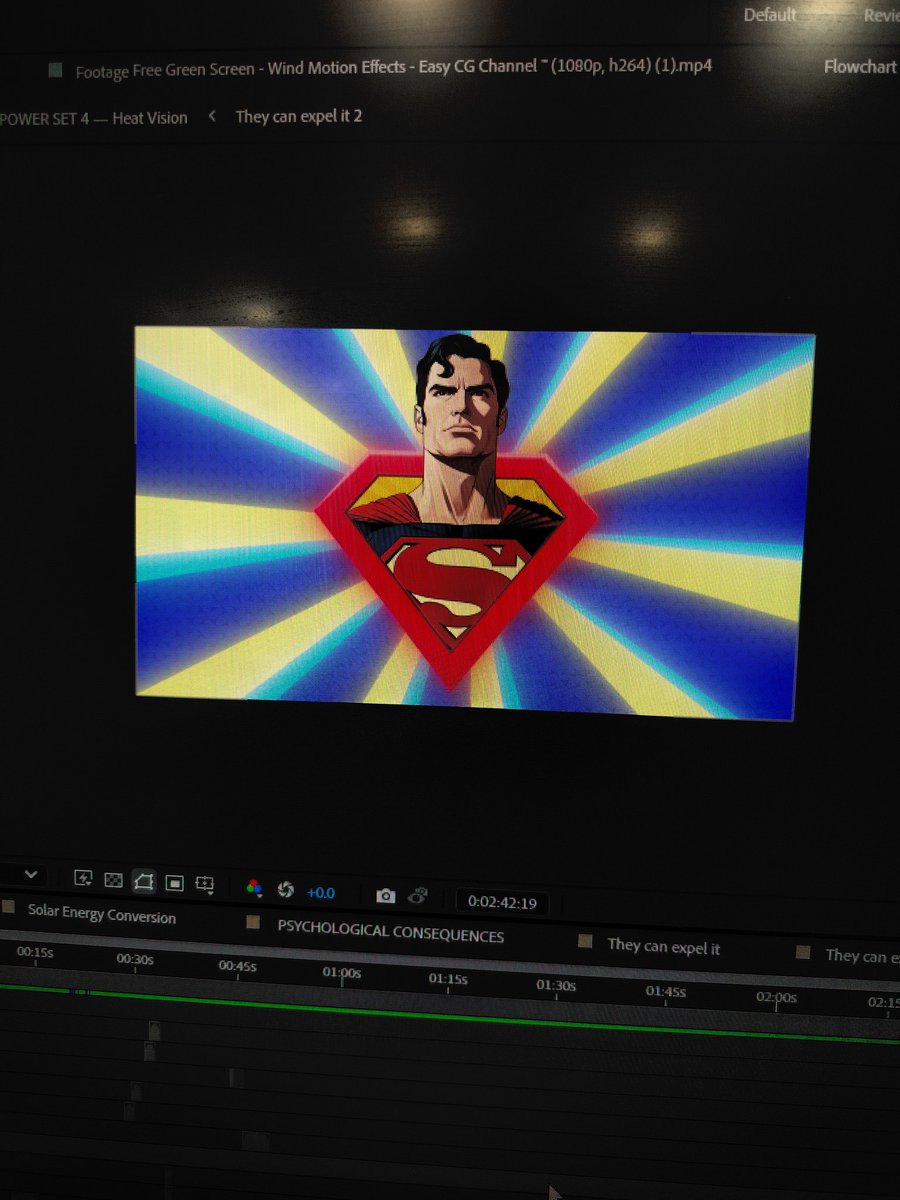
Task: Click label color square of Solar Energy Conversion
Action: 8,907
